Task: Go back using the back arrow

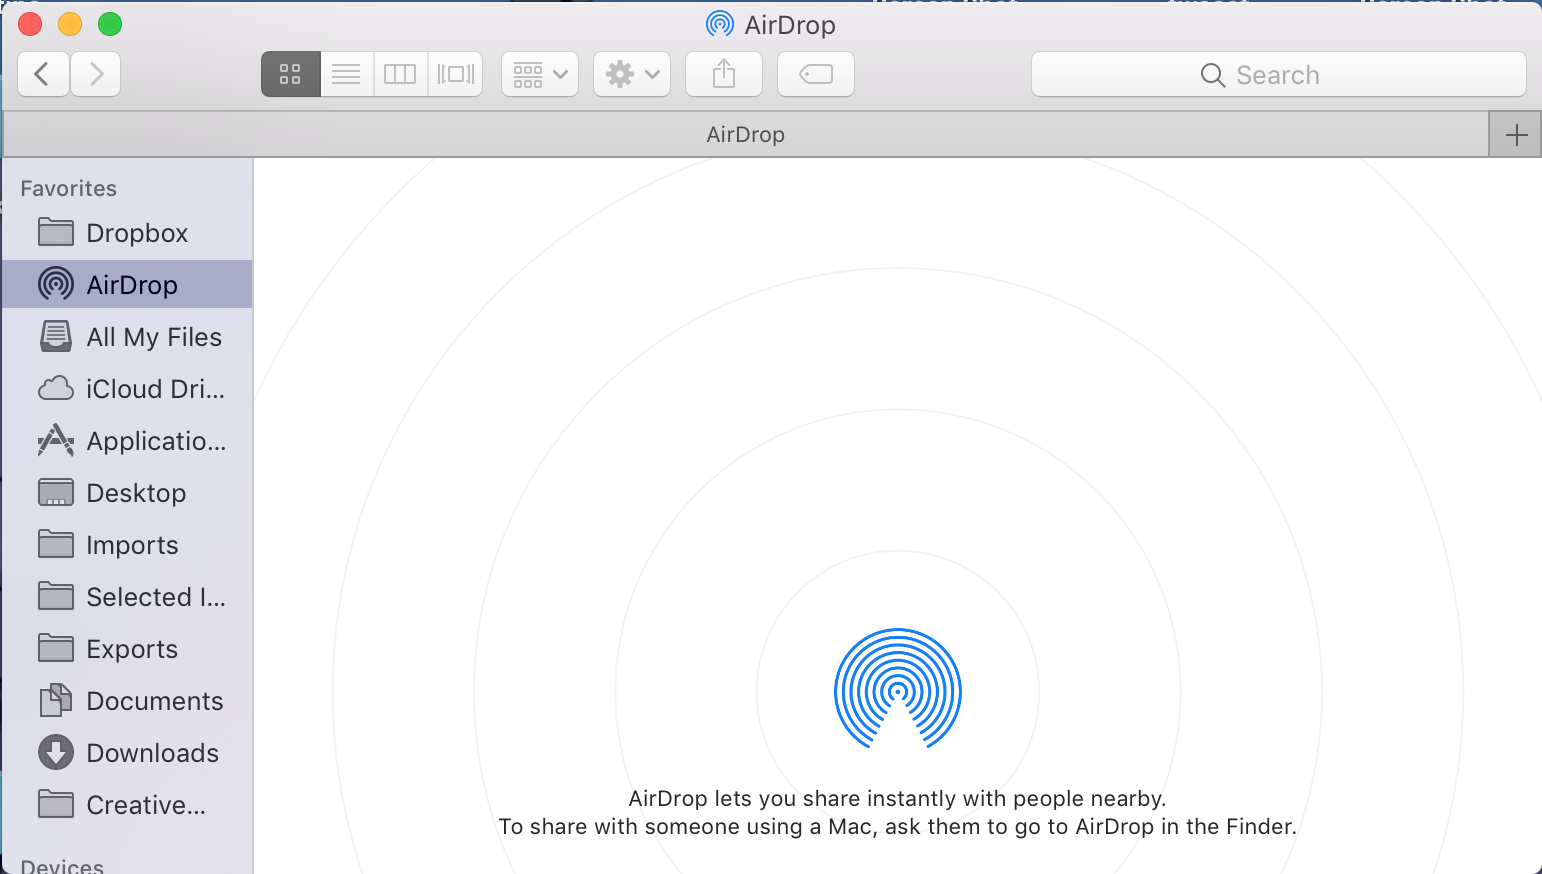Action: pyautogui.click(x=43, y=74)
